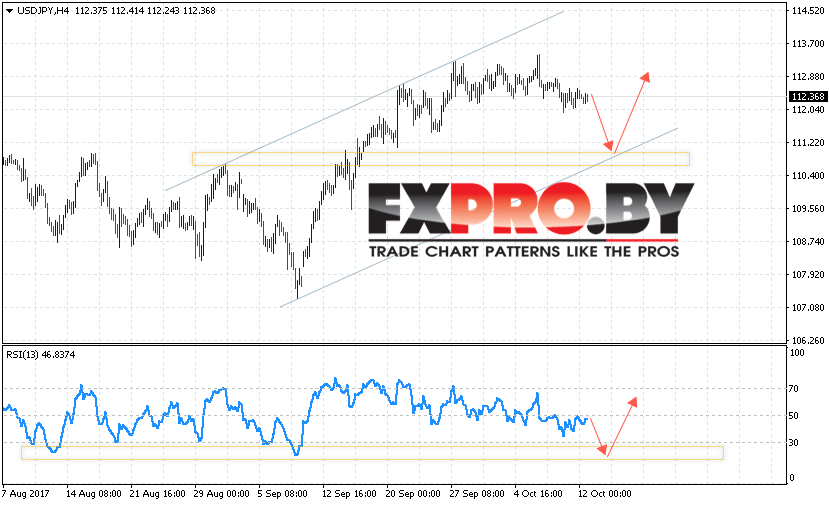The image size is (829, 505).
Task: Select the high price value 112.414
Action: [127, 11]
